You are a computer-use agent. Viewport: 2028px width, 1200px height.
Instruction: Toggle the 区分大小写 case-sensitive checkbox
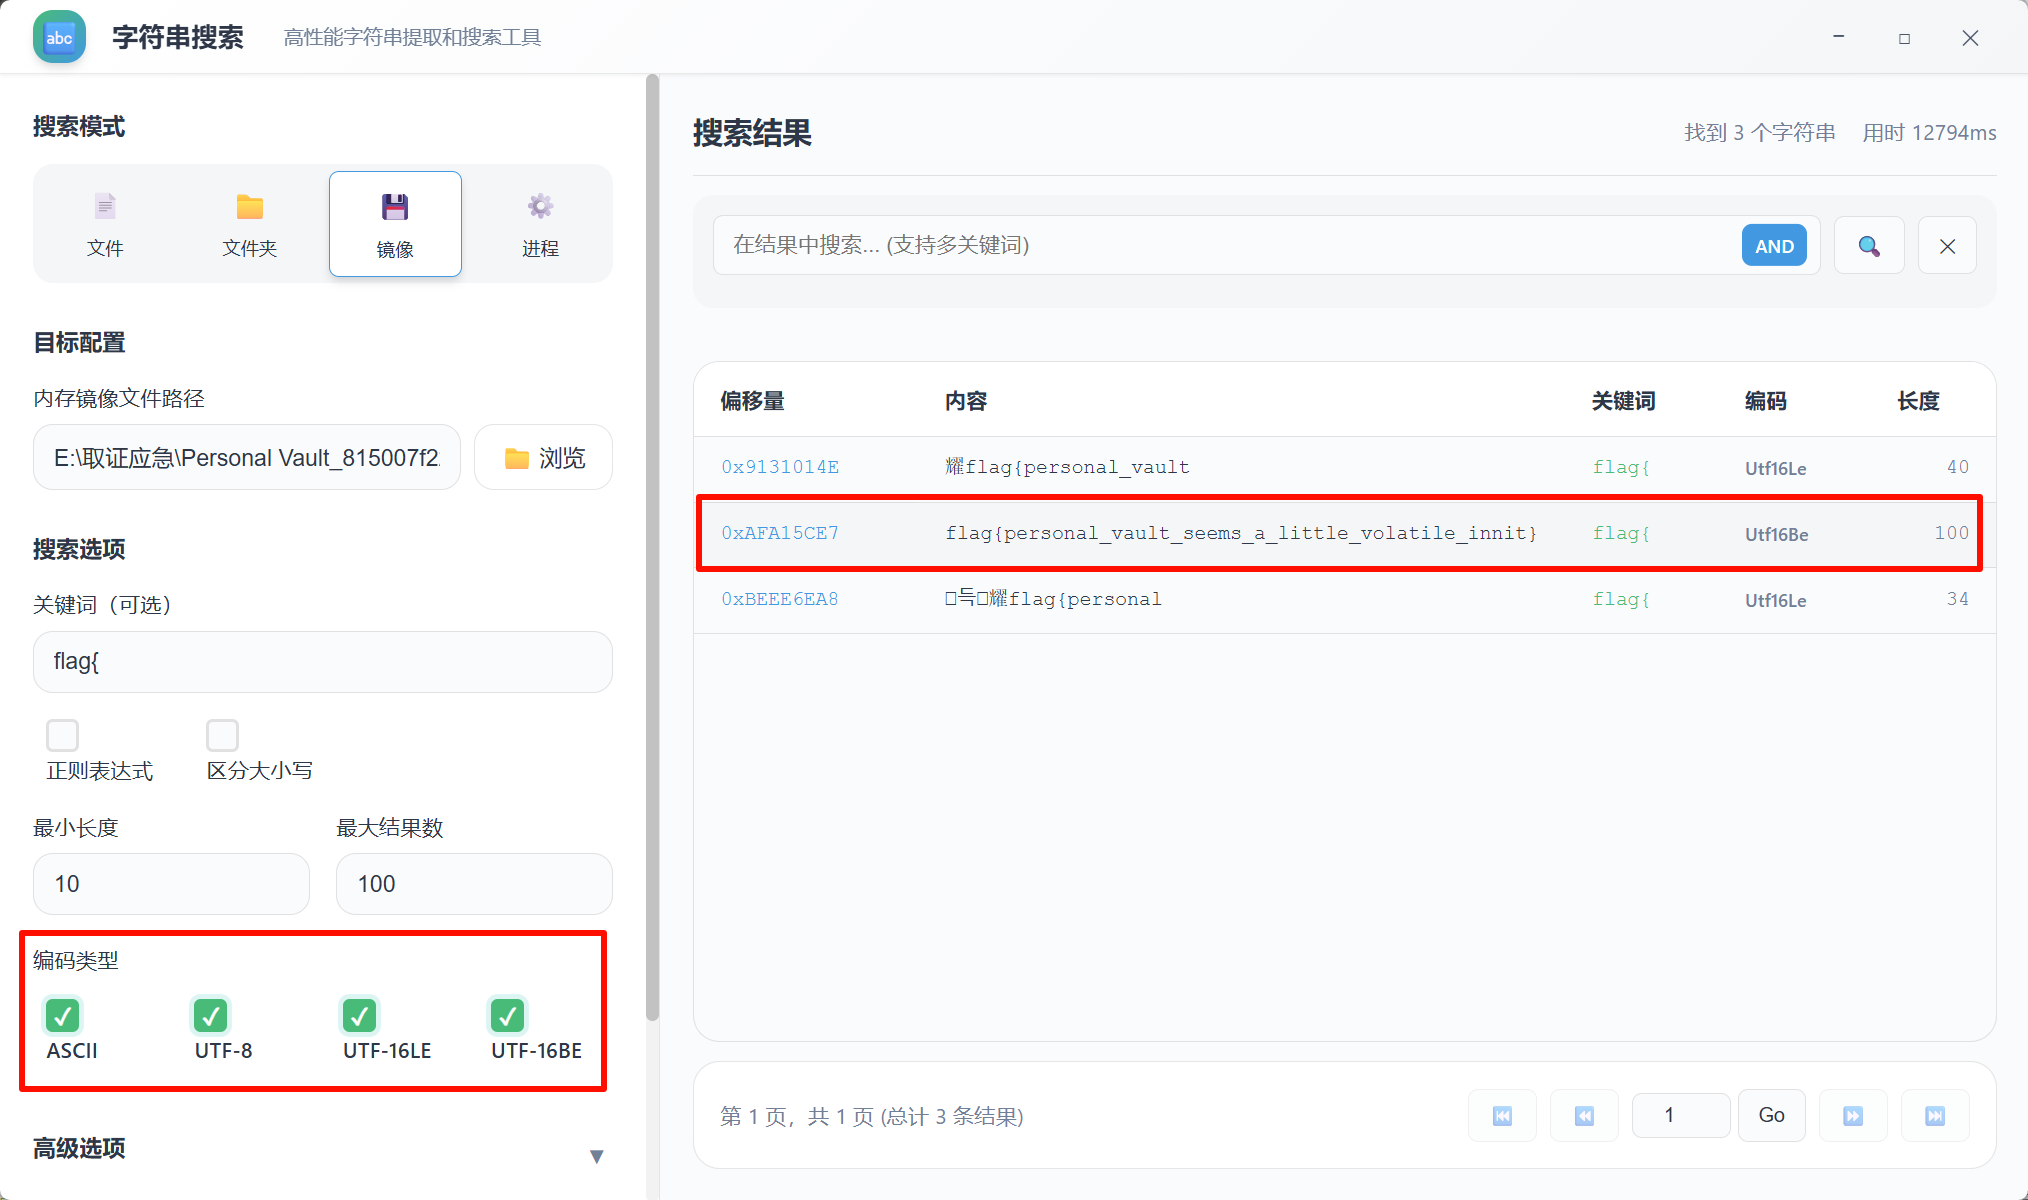click(x=222, y=735)
